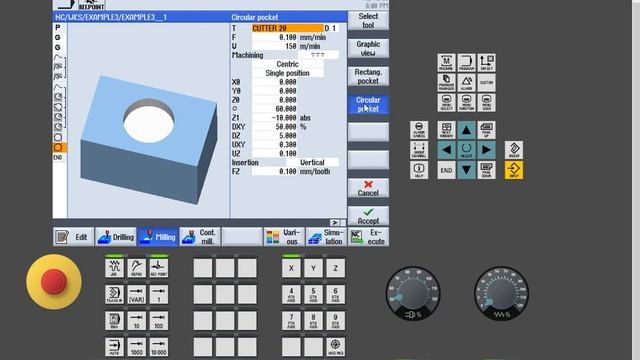The image size is (640, 360).
Task: Click the yellow INPUT key
Action: point(514,170)
